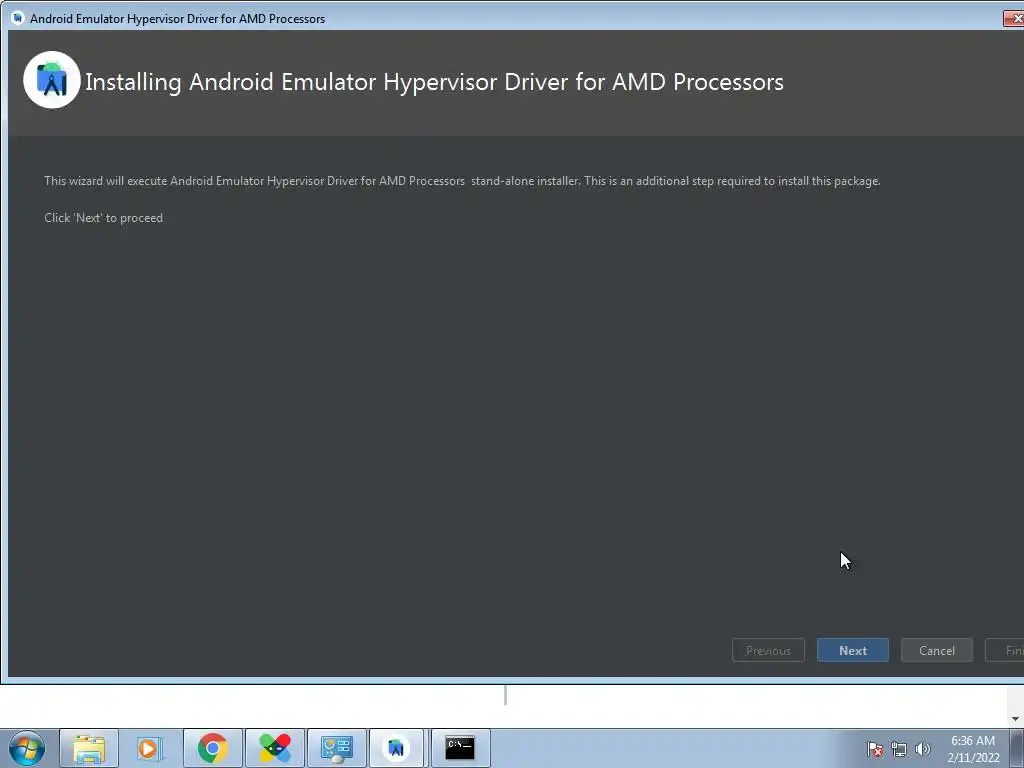Click the Show desktop strip

click(x=1017, y=748)
